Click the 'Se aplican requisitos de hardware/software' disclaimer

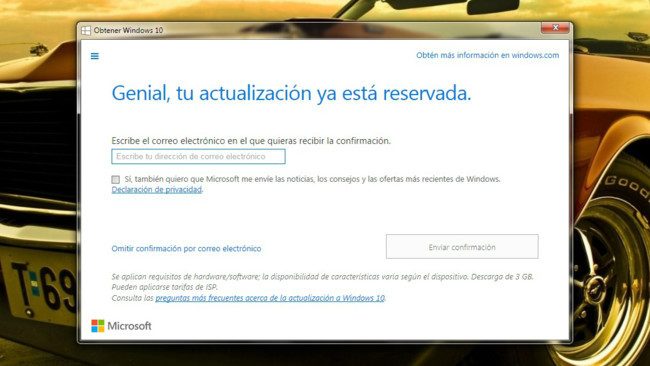(x=322, y=276)
